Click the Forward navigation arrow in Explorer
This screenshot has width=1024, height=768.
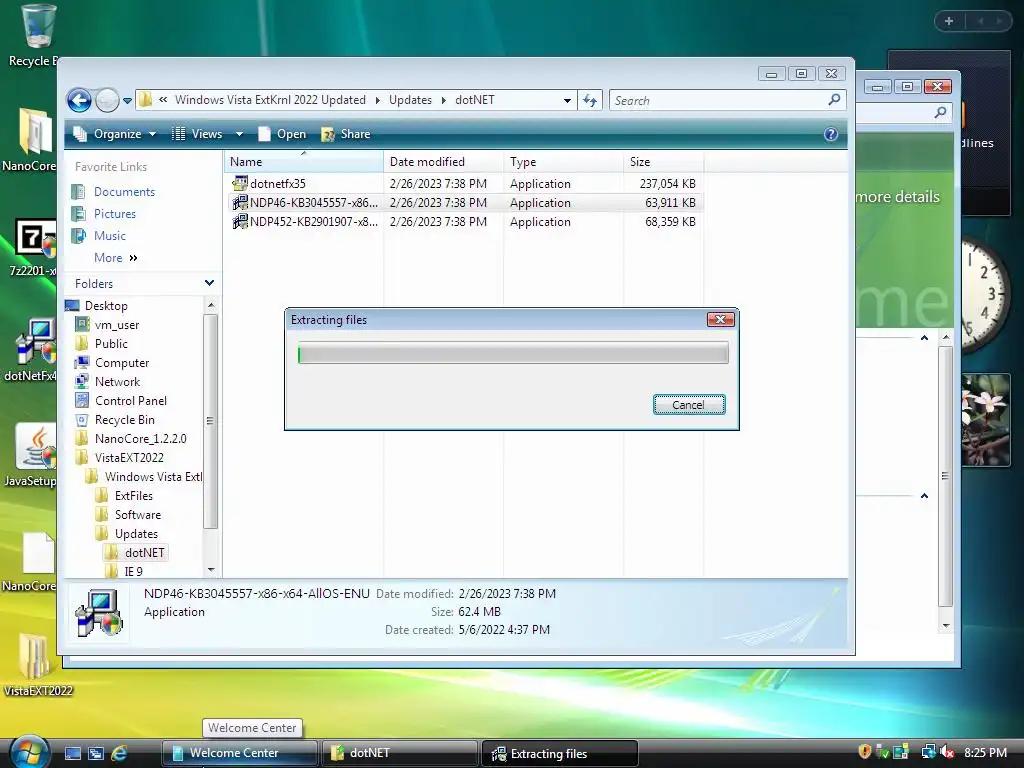[x=107, y=101]
